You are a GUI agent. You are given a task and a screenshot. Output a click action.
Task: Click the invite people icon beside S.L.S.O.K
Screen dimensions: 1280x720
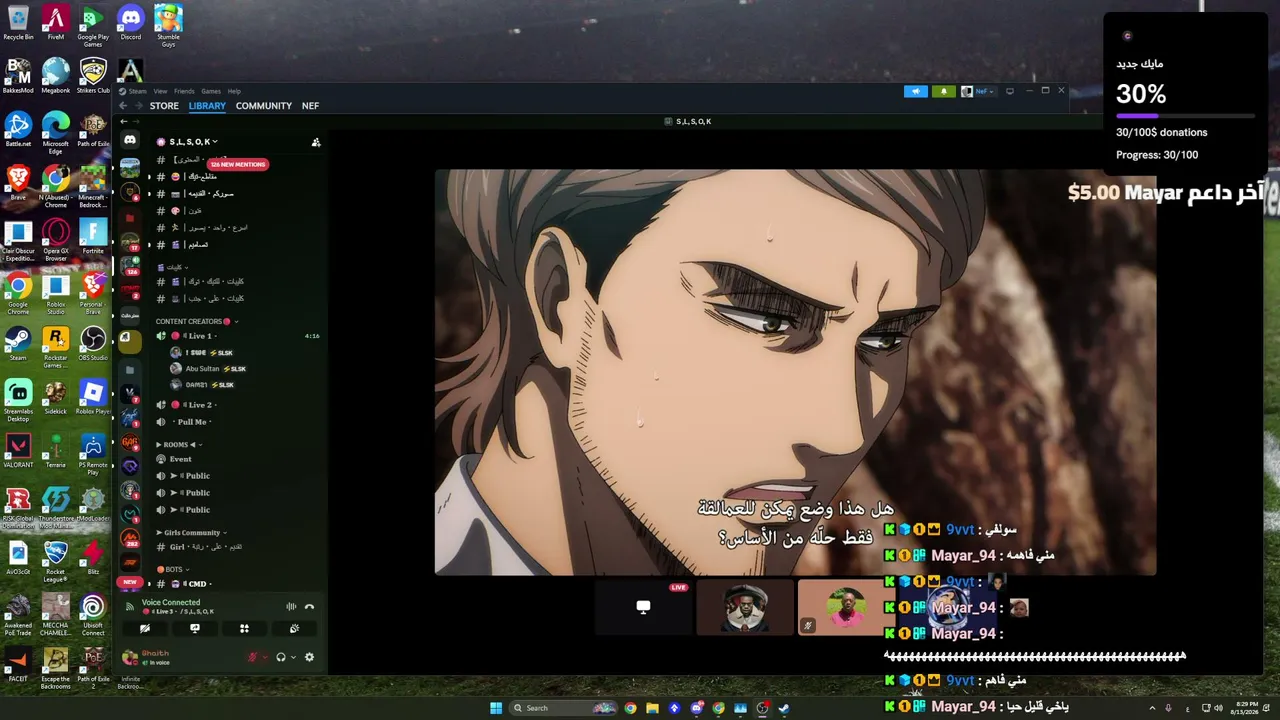[316, 142]
